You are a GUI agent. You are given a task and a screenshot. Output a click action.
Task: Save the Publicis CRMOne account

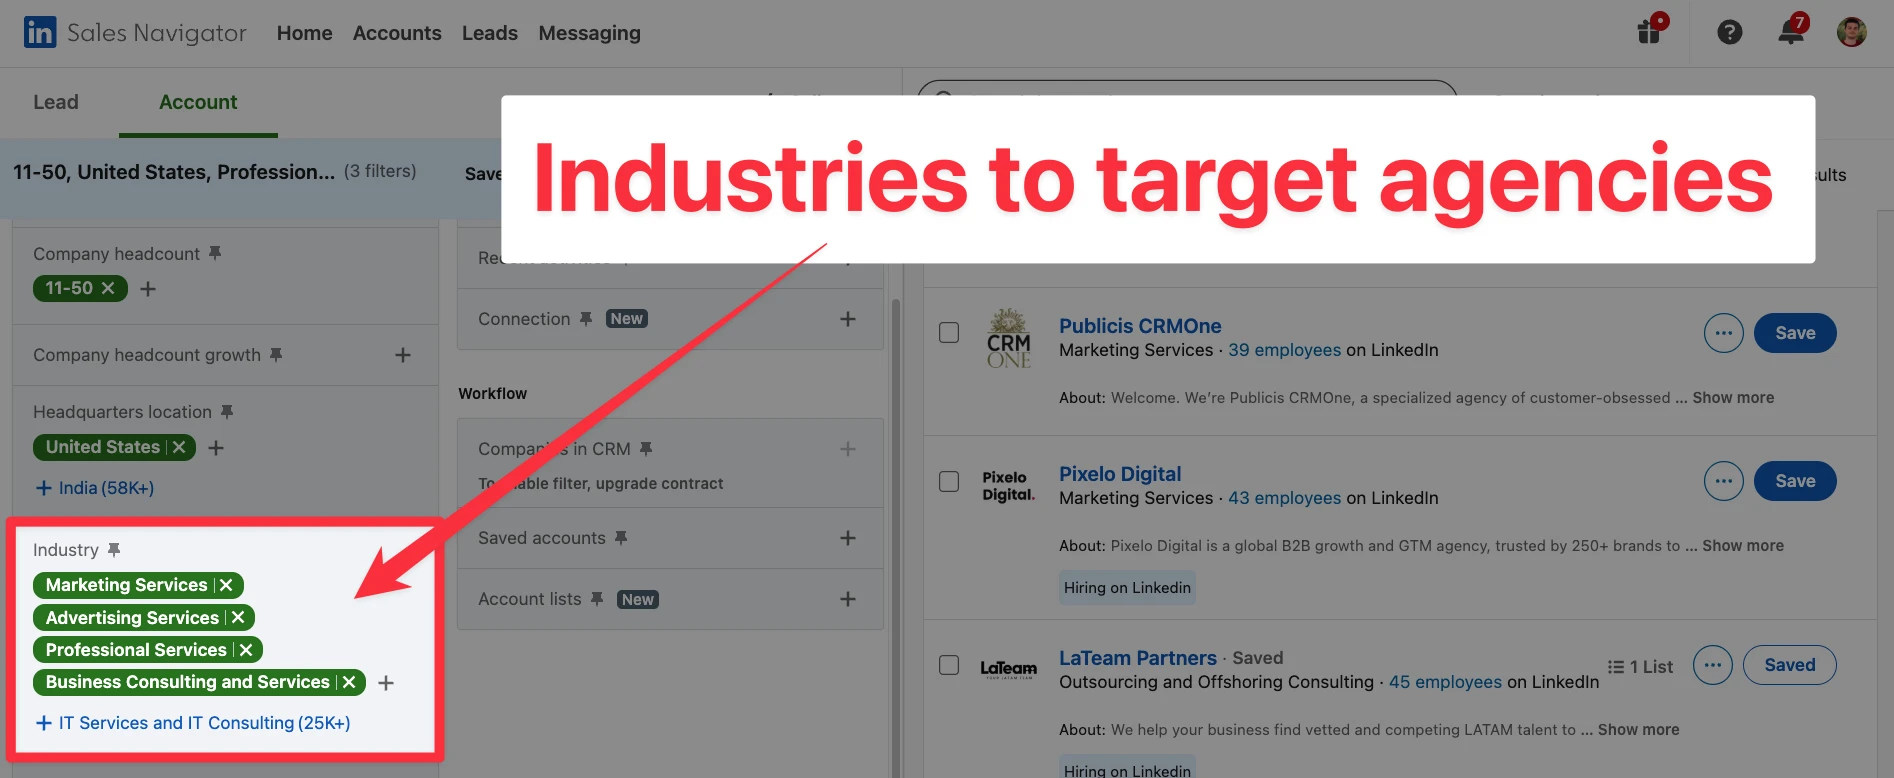1795,333
